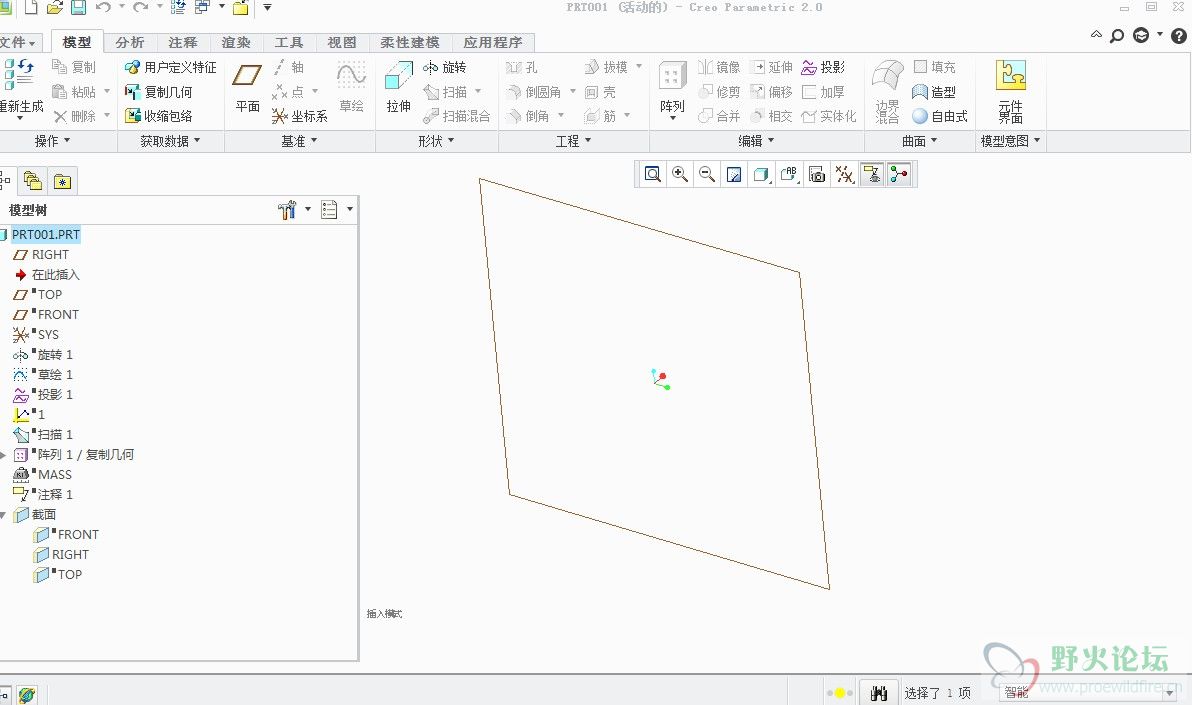Click the view manager camera icon
This screenshot has width=1192, height=705.
pyautogui.click(x=817, y=174)
